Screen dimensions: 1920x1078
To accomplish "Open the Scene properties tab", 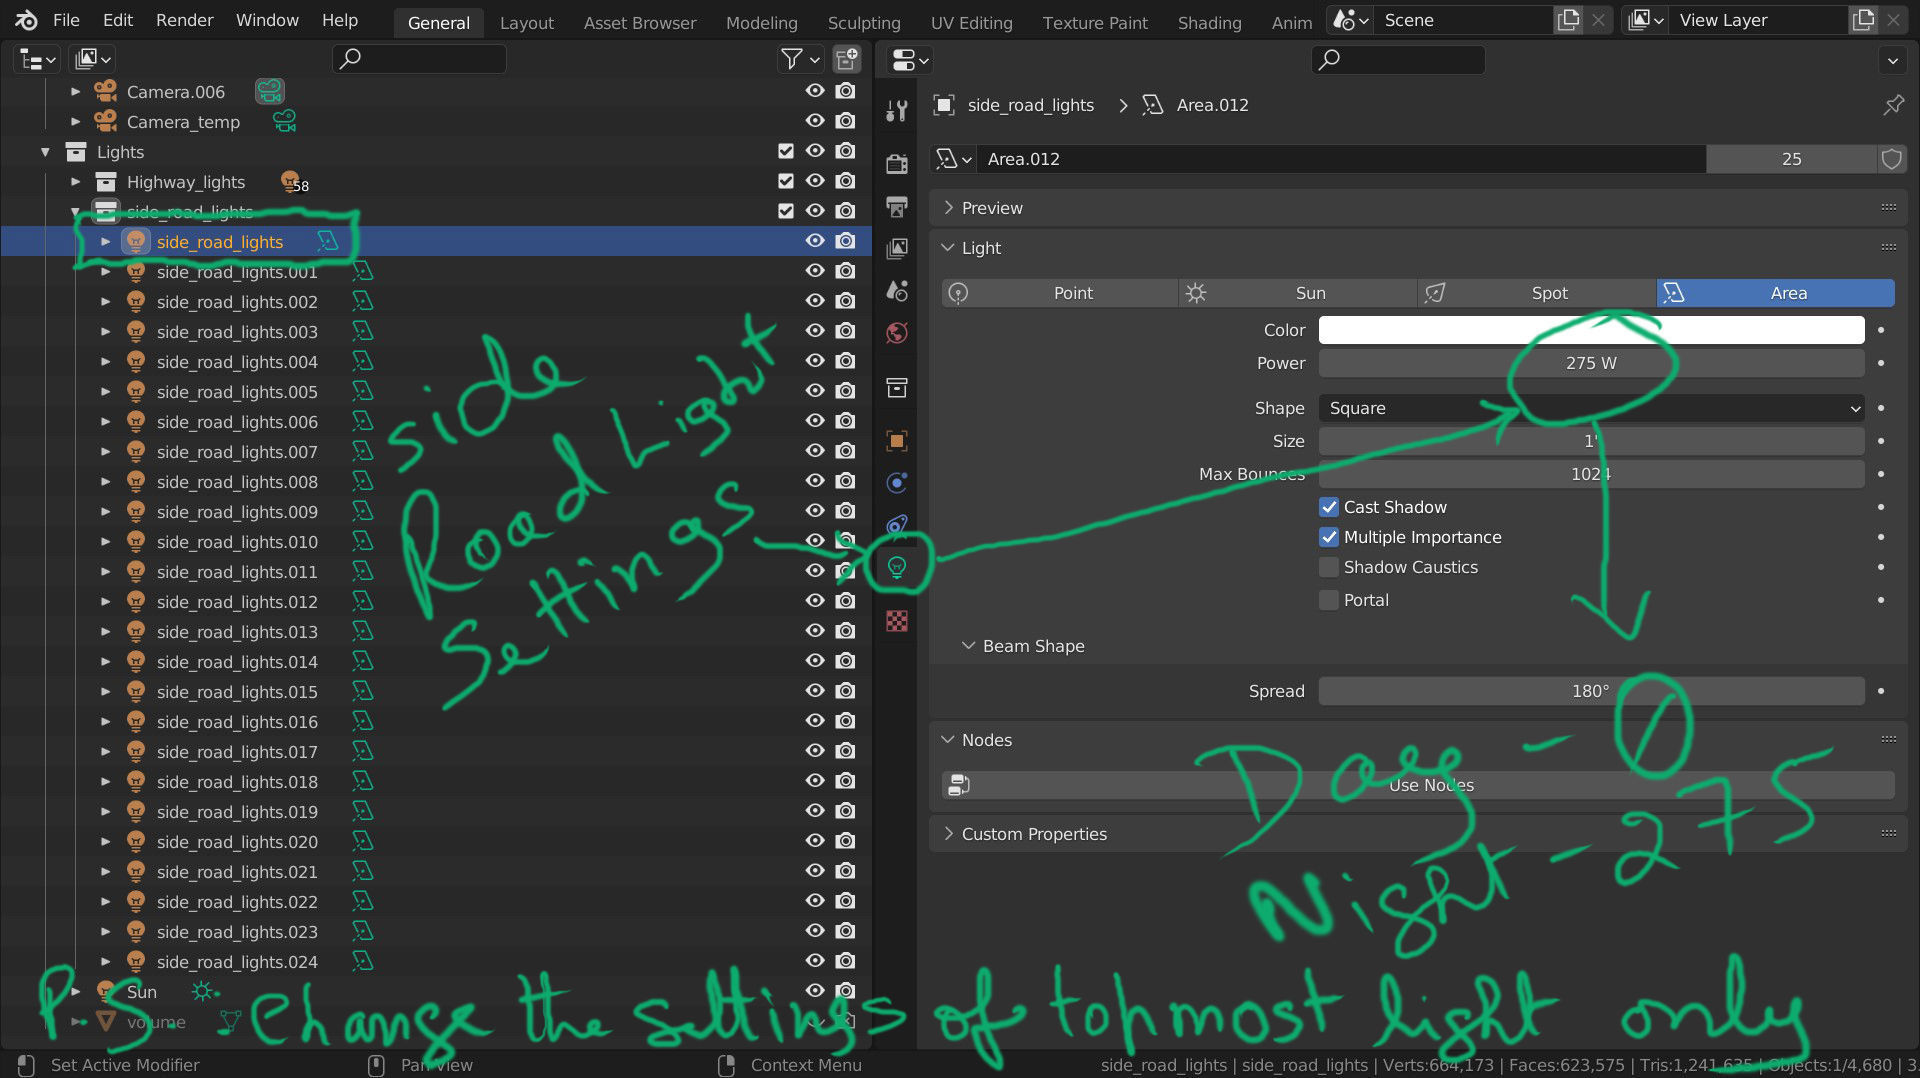I will tap(897, 290).
